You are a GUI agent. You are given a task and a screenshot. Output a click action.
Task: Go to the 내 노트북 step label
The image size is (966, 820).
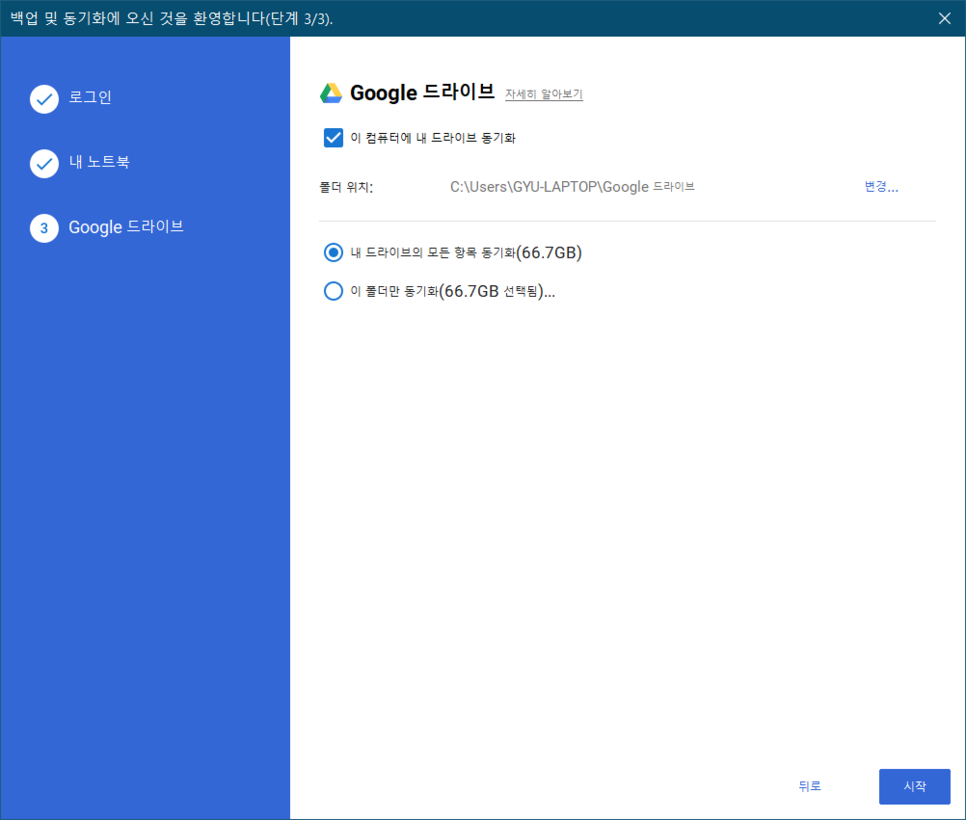(x=99, y=162)
